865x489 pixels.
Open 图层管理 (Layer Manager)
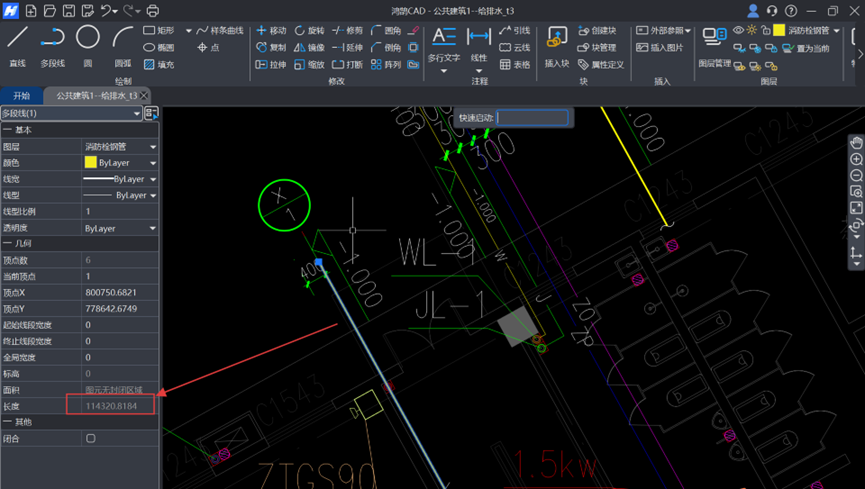tap(714, 46)
